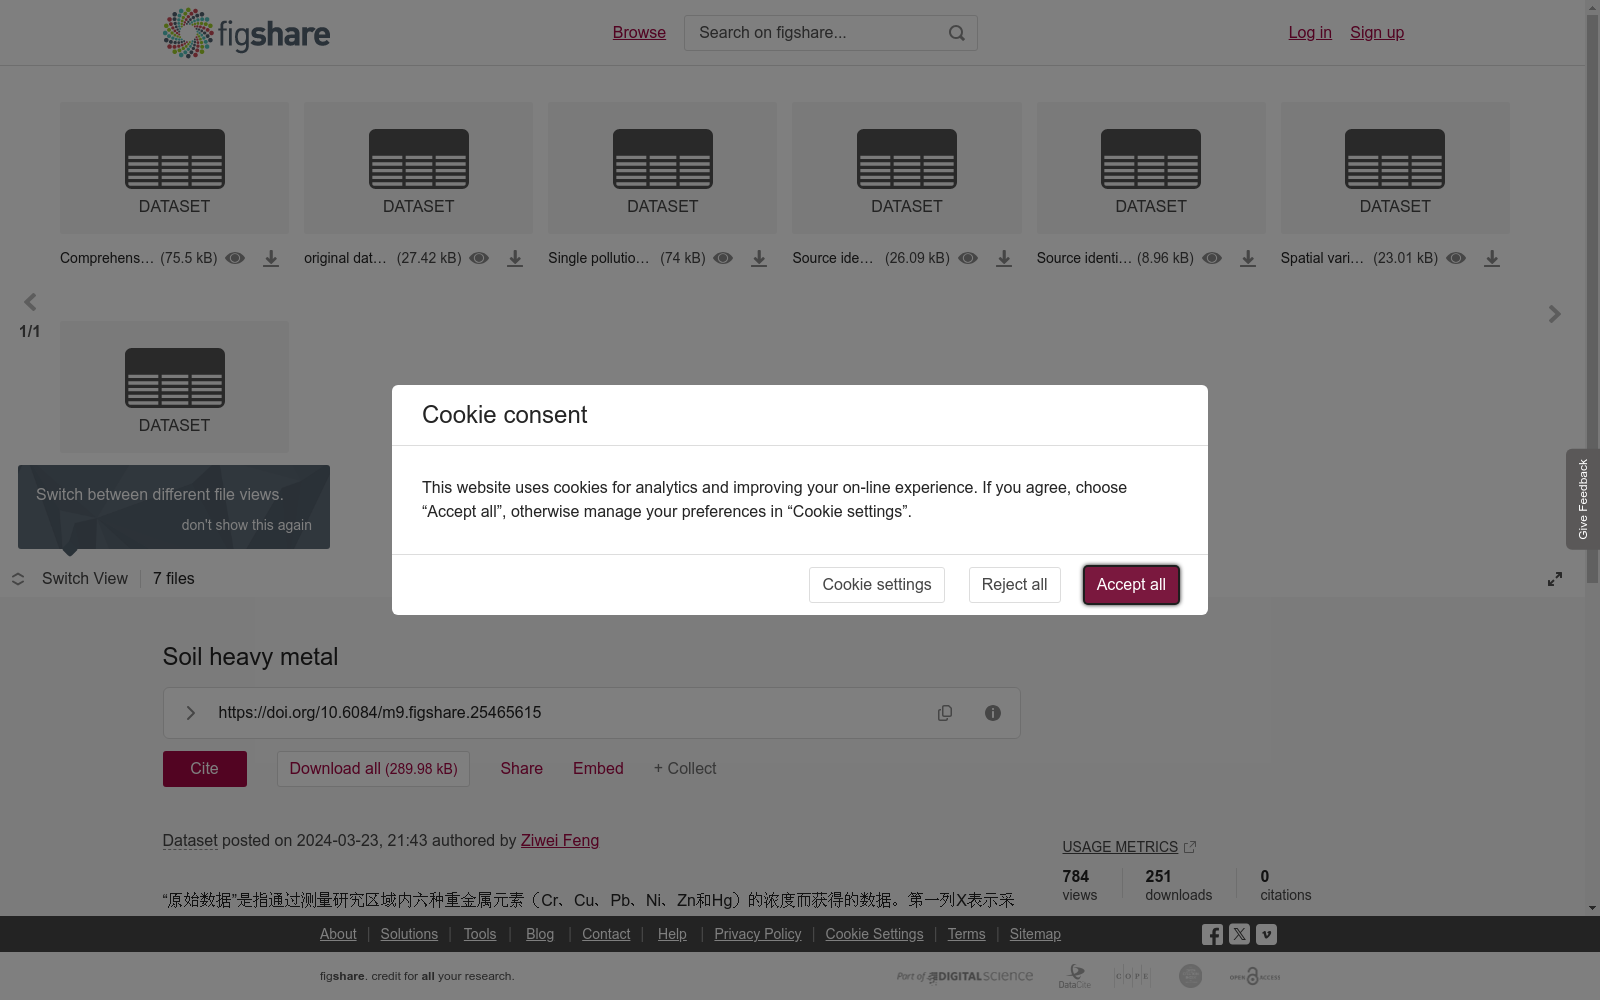This screenshot has height=1000, width=1600.
Task: Dismiss tooltip with don't show this again
Action: pos(247,525)
